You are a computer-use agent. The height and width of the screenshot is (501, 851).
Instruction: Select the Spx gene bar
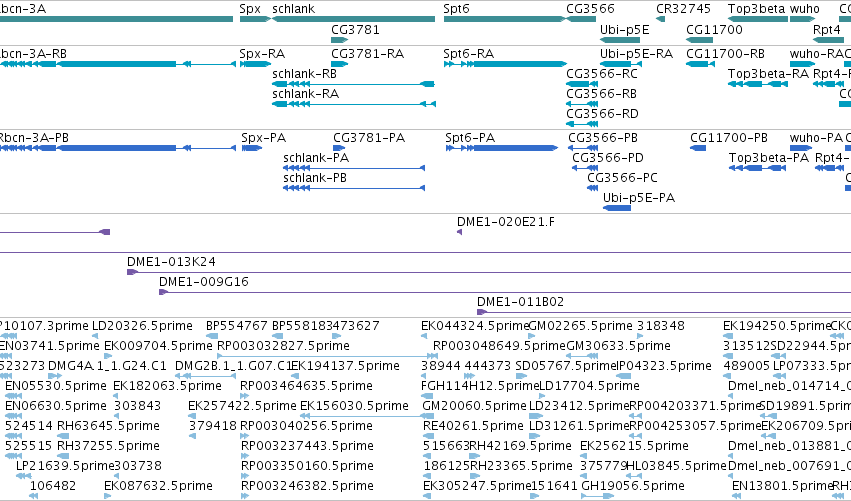255,19
